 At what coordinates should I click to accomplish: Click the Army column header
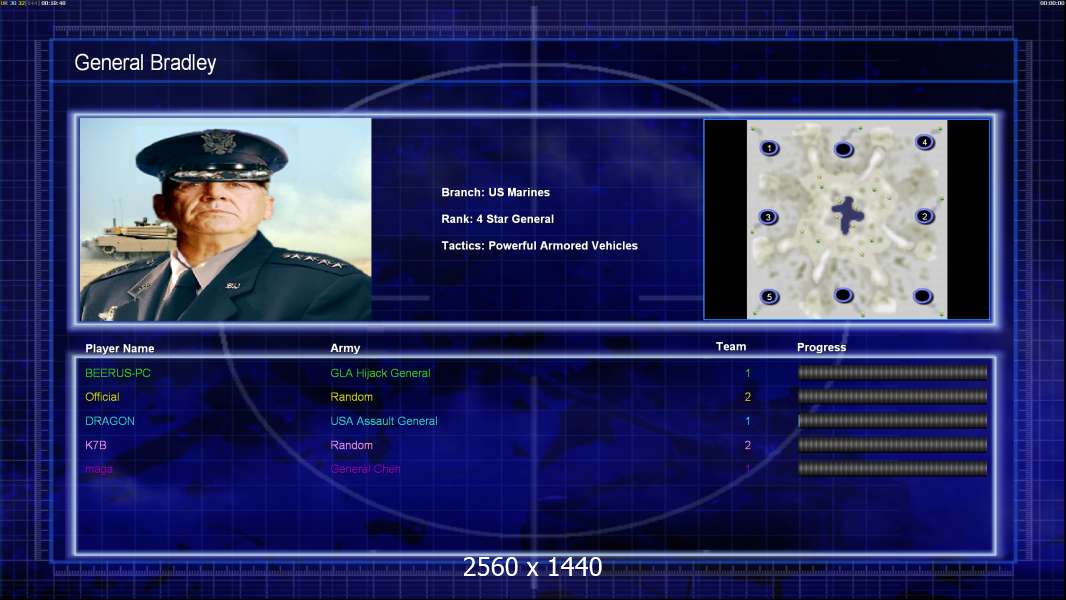click(345, 348)
